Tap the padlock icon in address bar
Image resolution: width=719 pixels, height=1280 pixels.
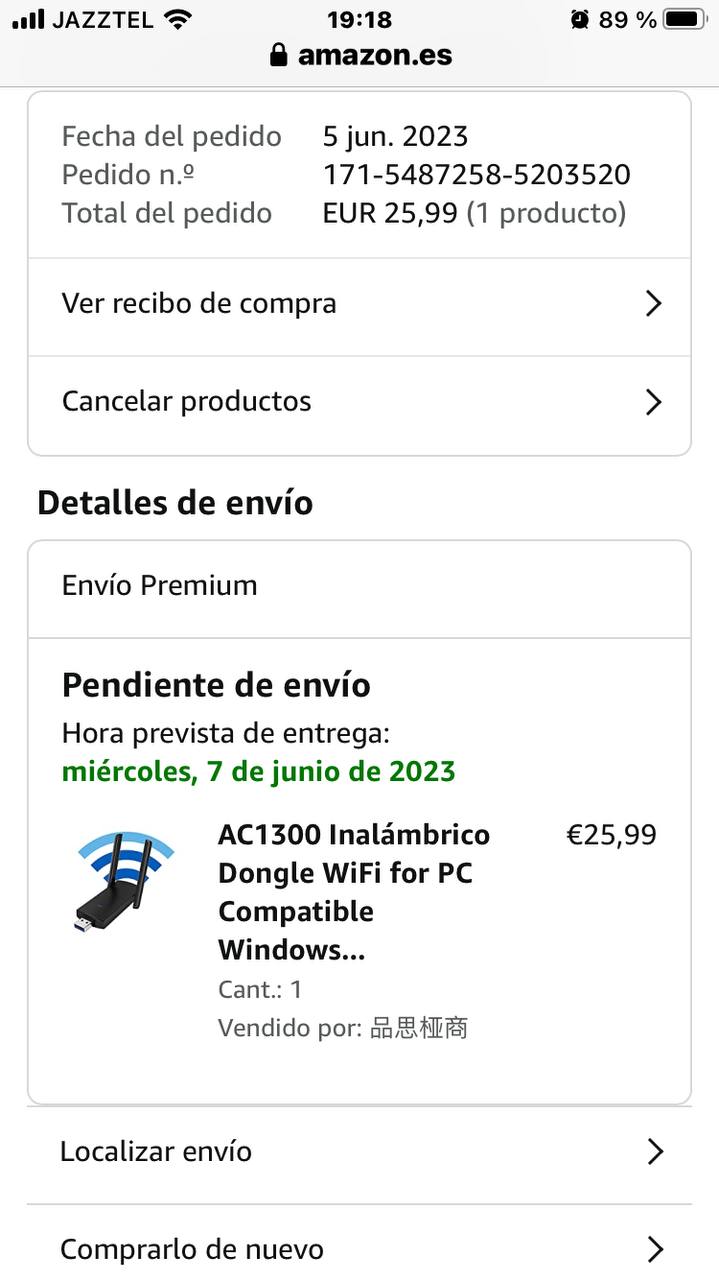(x=279, y=55)
